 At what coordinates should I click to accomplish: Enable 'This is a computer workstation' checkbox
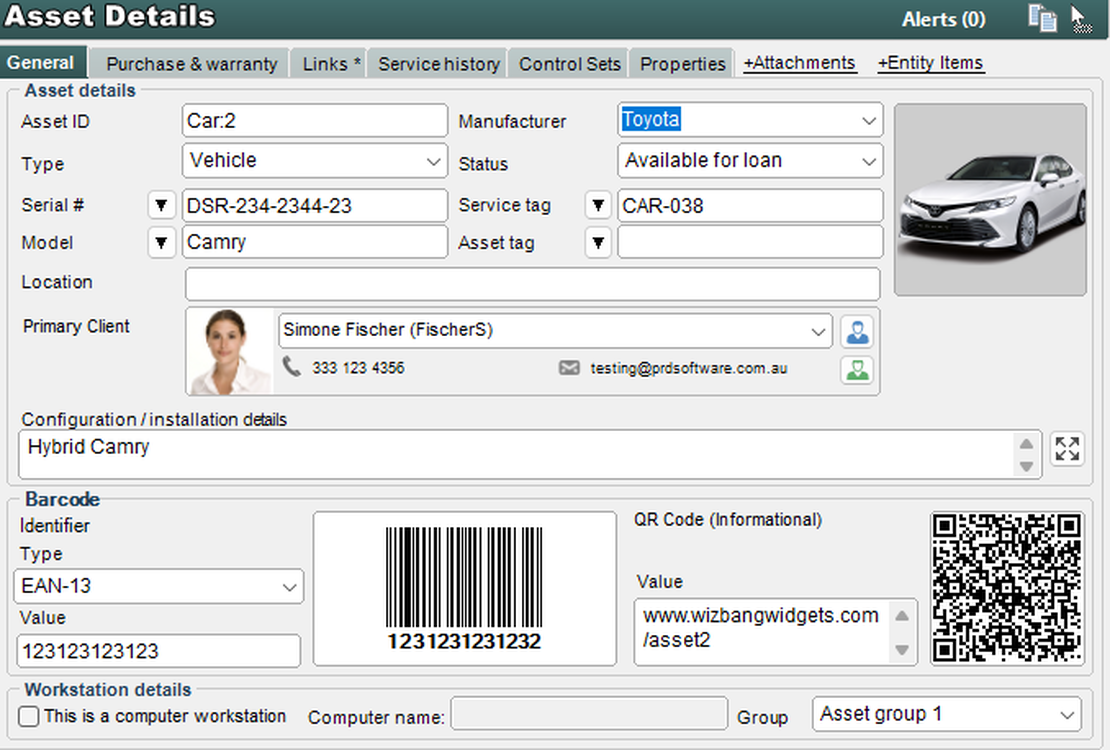pos(30,716)
